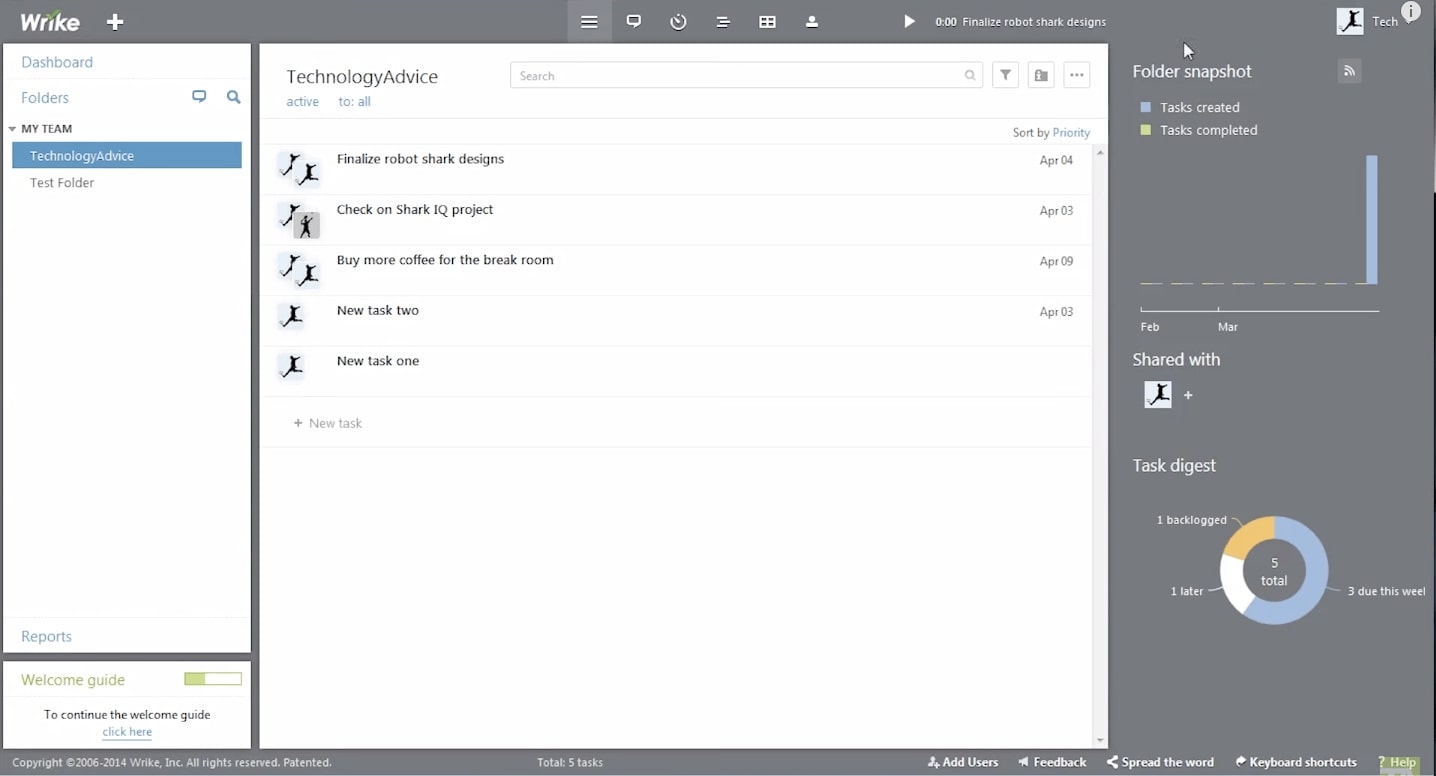The width and height of the screenshot is (1436, 776).
Task: Open the Reports section
Action: pyautogui.click(x=46, y=636)
